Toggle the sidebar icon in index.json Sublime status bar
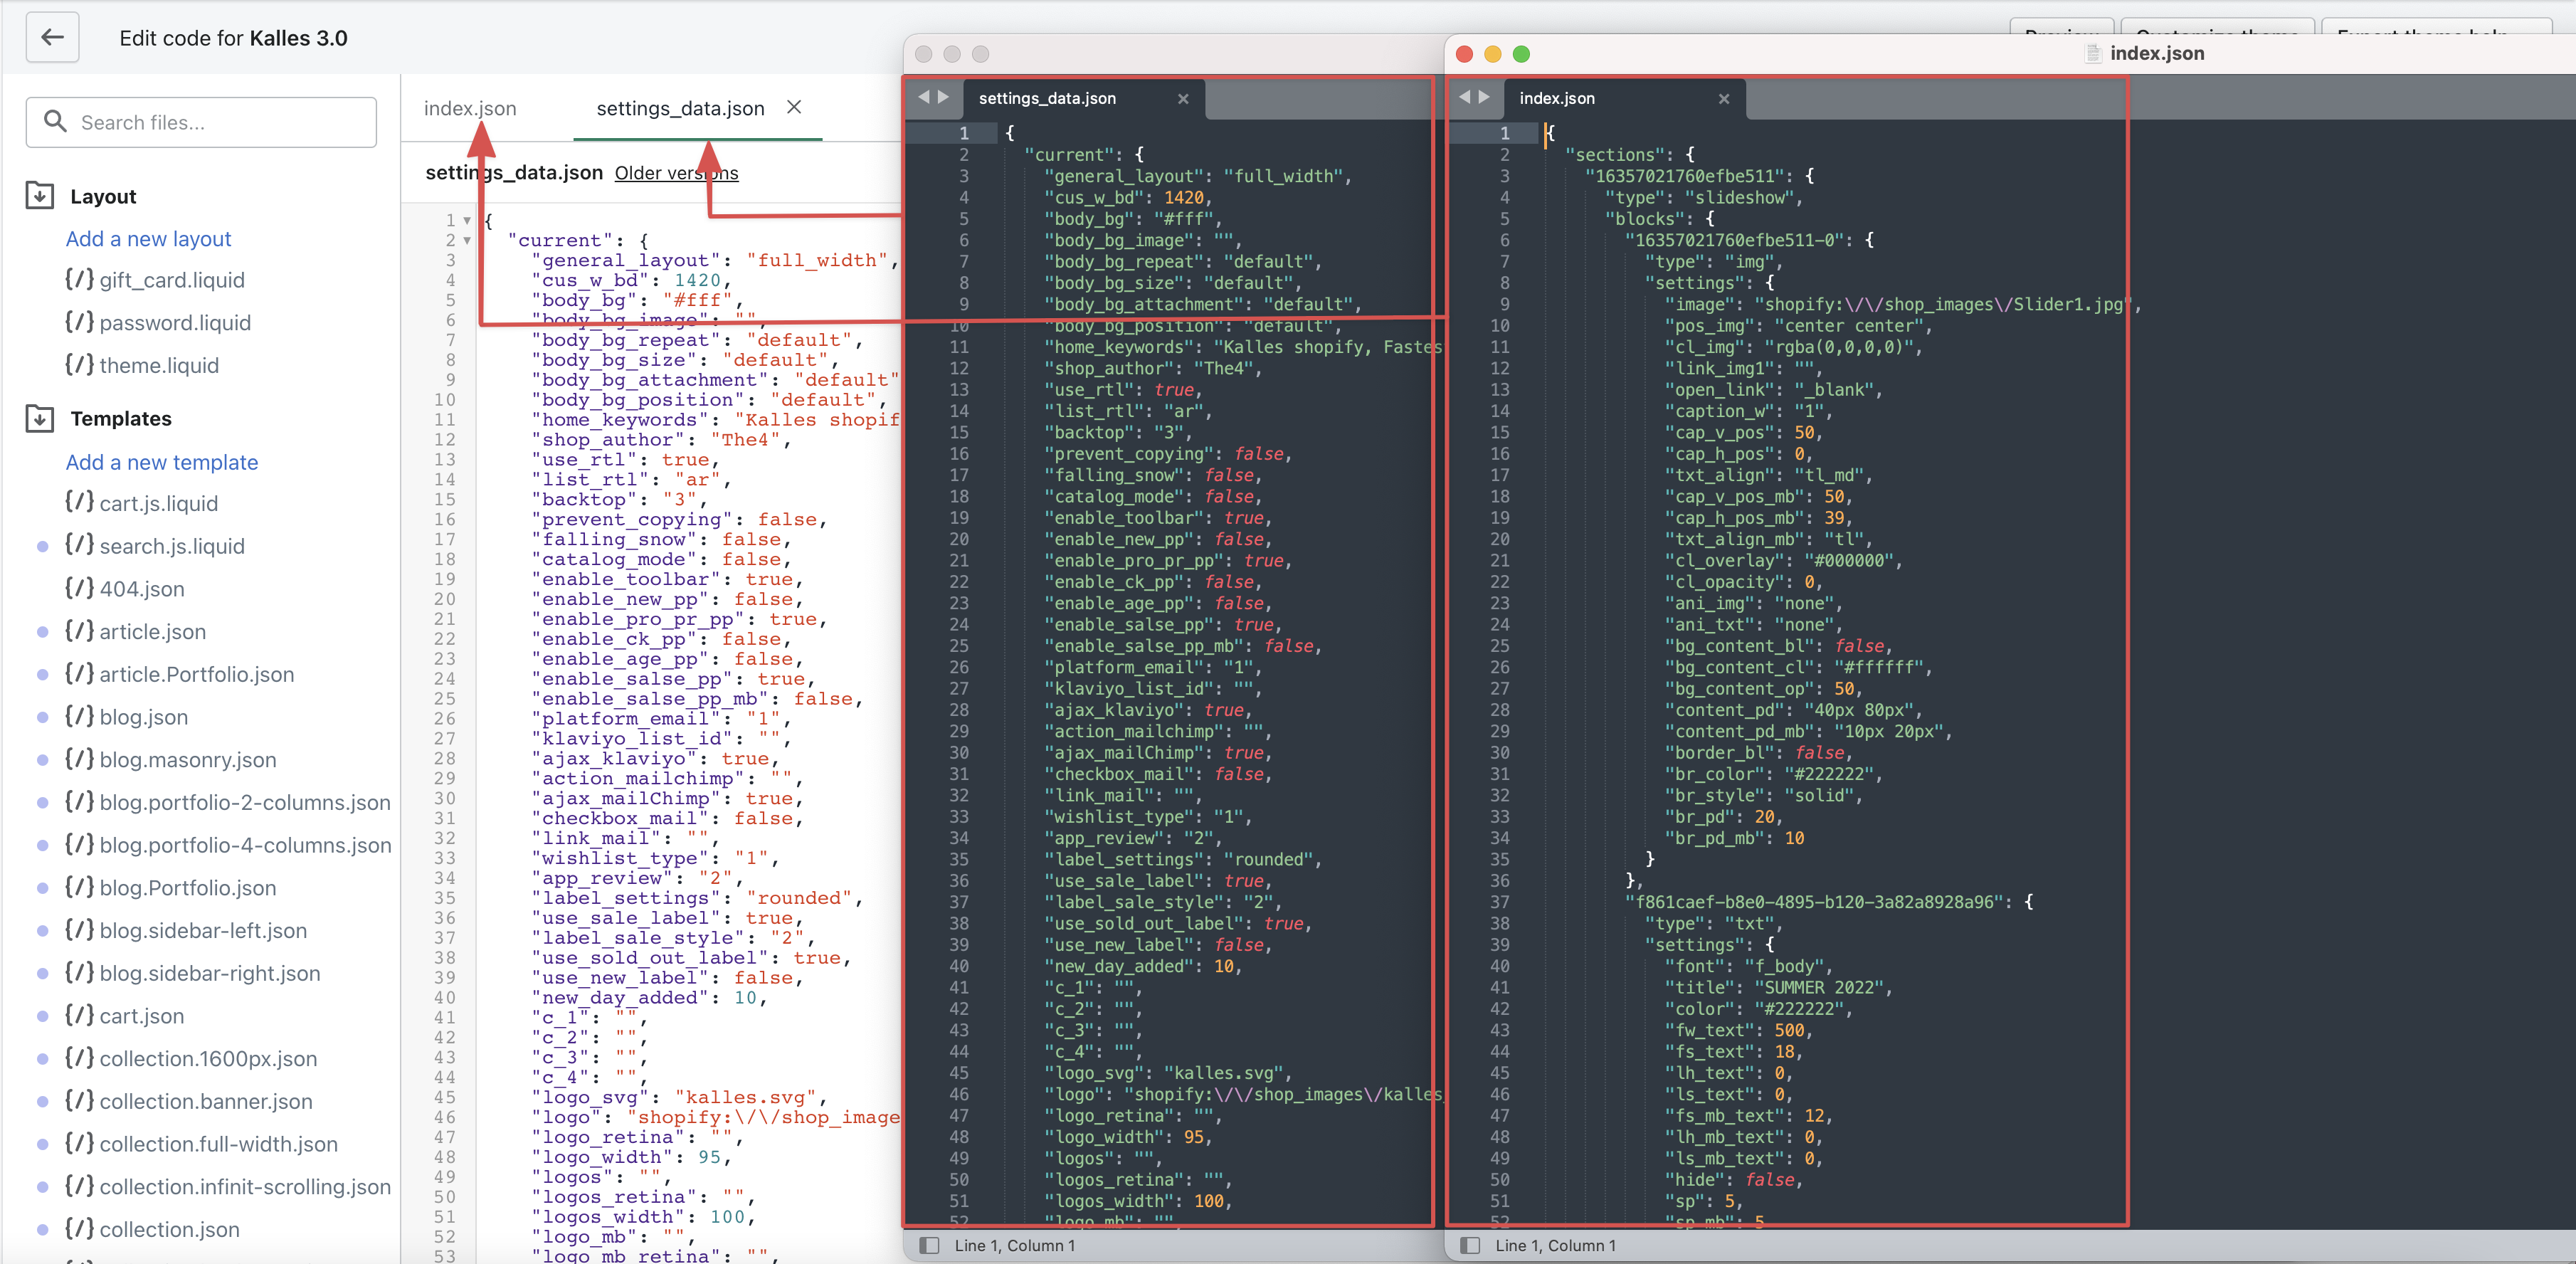 [x=1470, y=1245]
